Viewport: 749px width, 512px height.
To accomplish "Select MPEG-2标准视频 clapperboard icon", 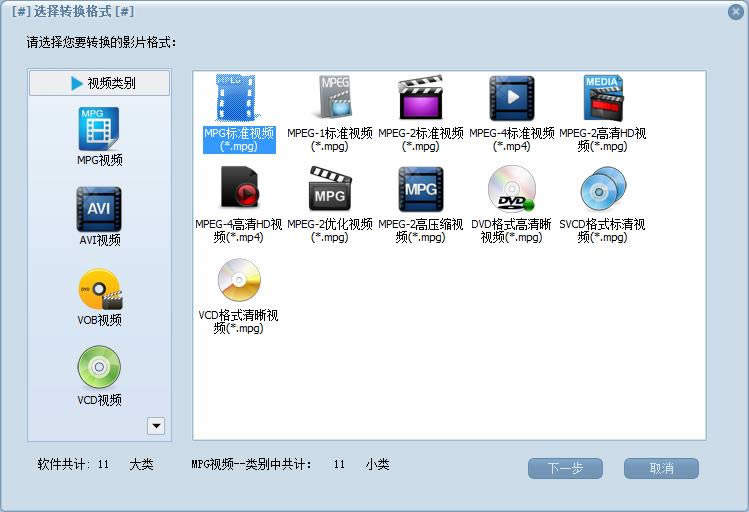I will coord(421,97).
